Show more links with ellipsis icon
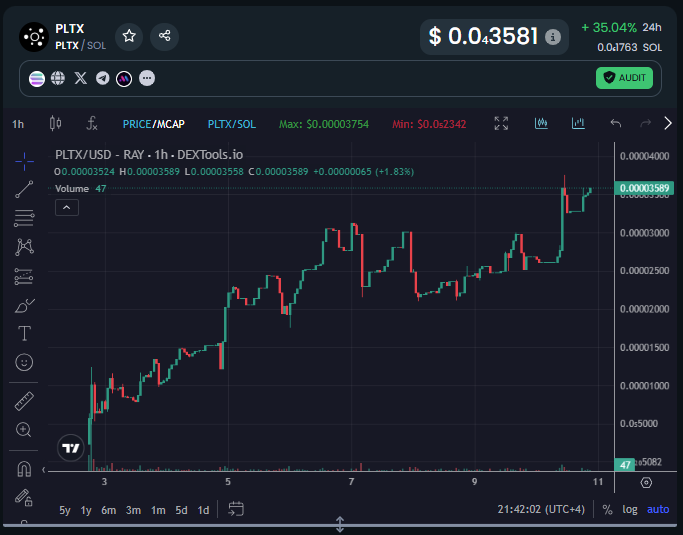 click(147, 78)
